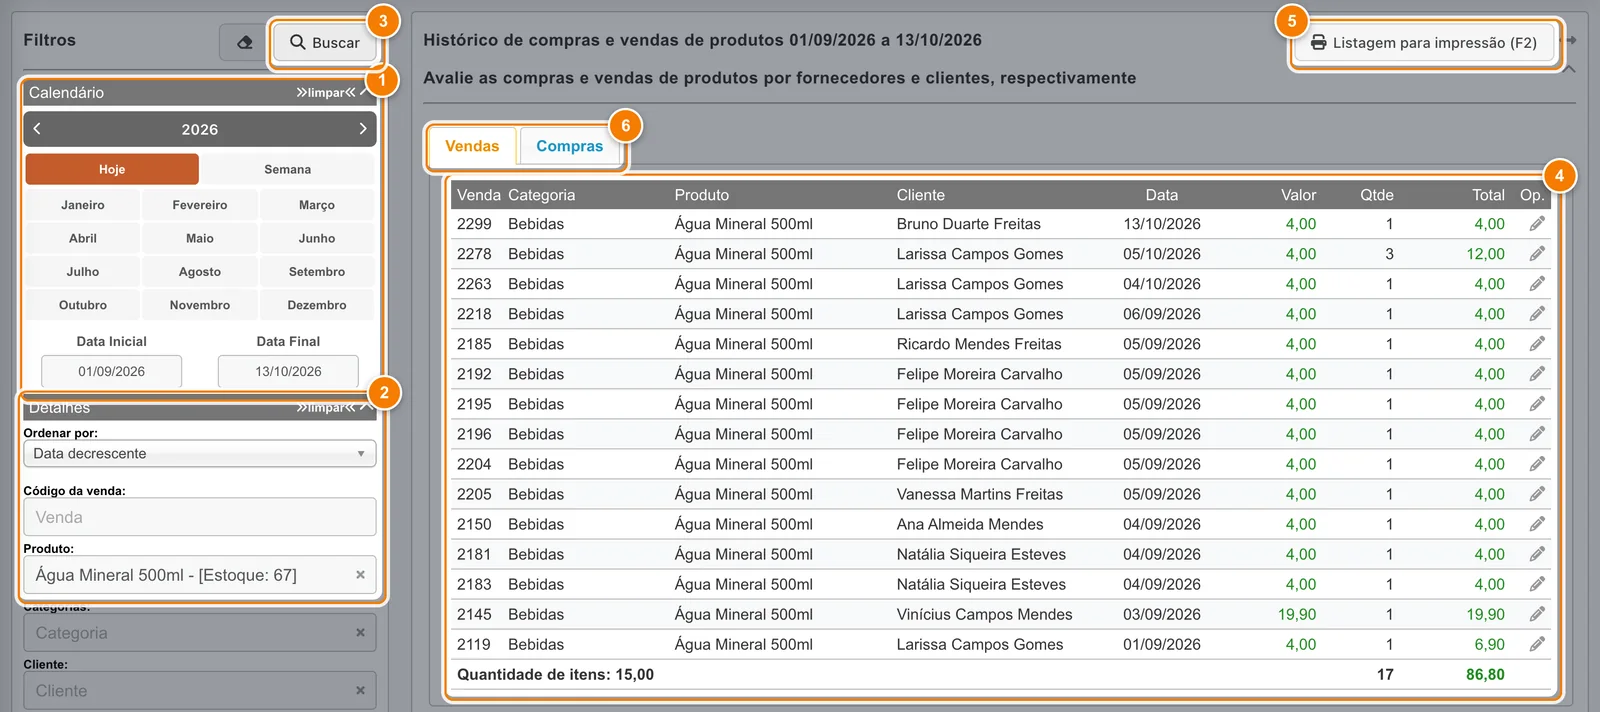
Task: Go to the previous year in calendar
Action: tap(37, 129)
